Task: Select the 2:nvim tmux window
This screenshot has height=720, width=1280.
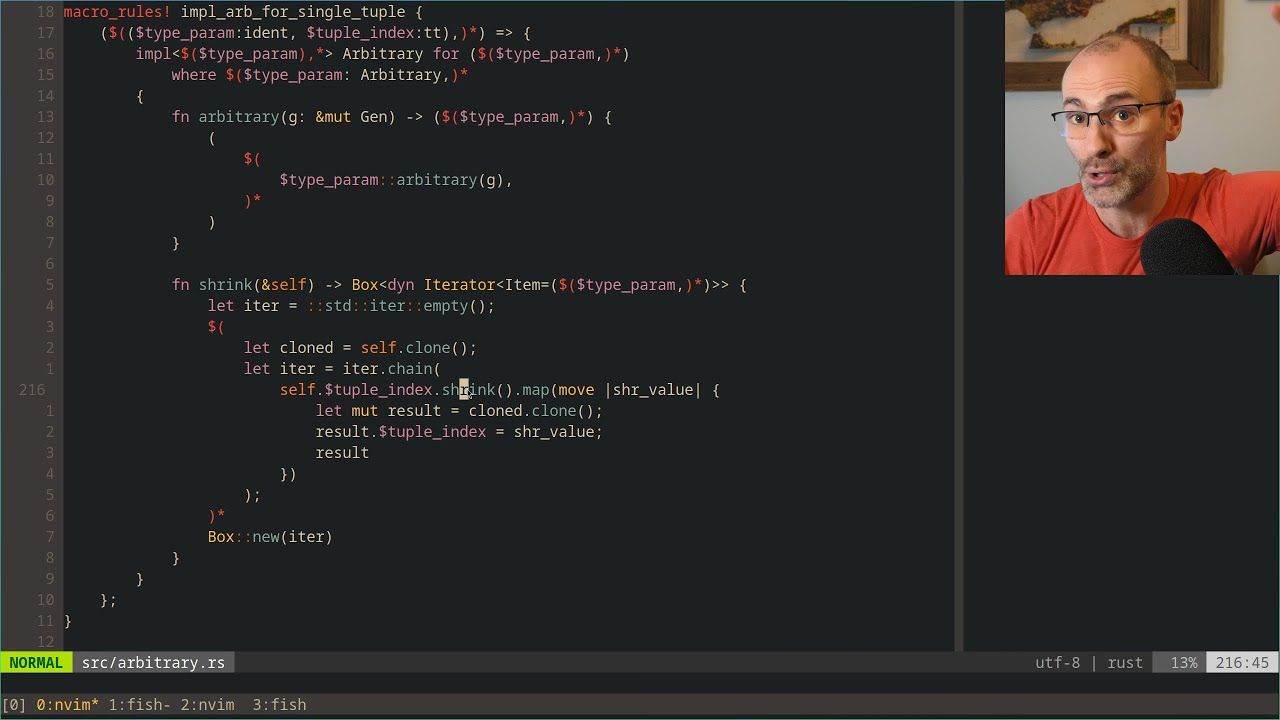Action: [x=207, y=705]
